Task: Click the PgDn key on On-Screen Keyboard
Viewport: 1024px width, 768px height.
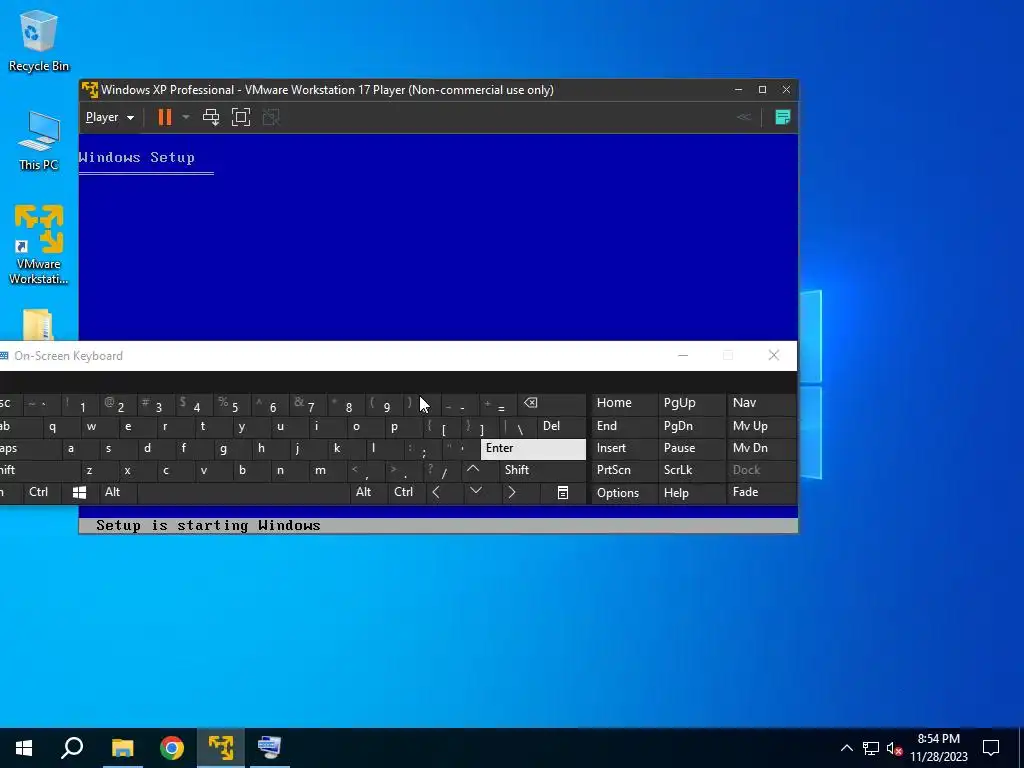Action: (x=691, y=426)
